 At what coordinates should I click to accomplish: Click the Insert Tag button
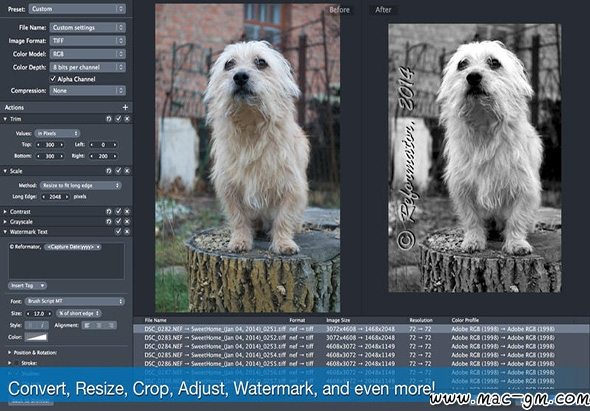pos(27,286)
